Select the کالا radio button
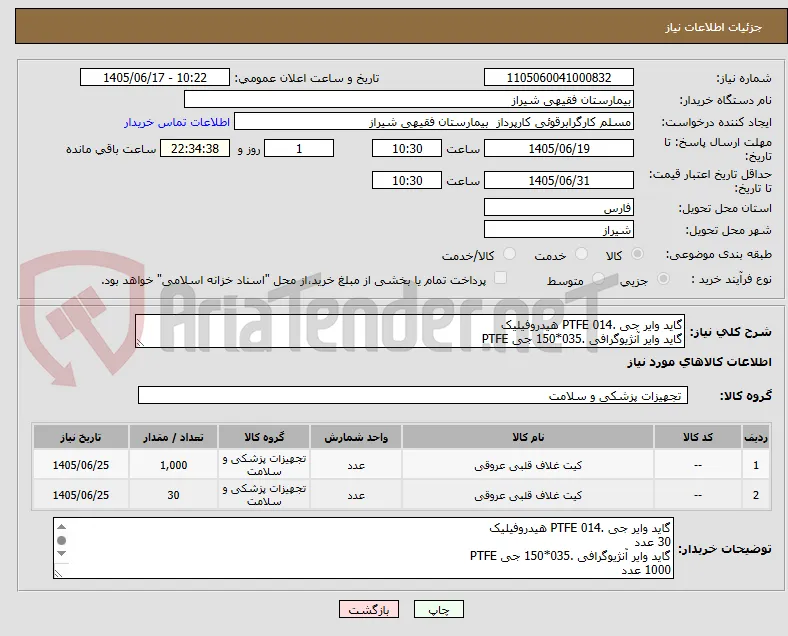Viewport: 788px width, 636px height. (637, 254)
